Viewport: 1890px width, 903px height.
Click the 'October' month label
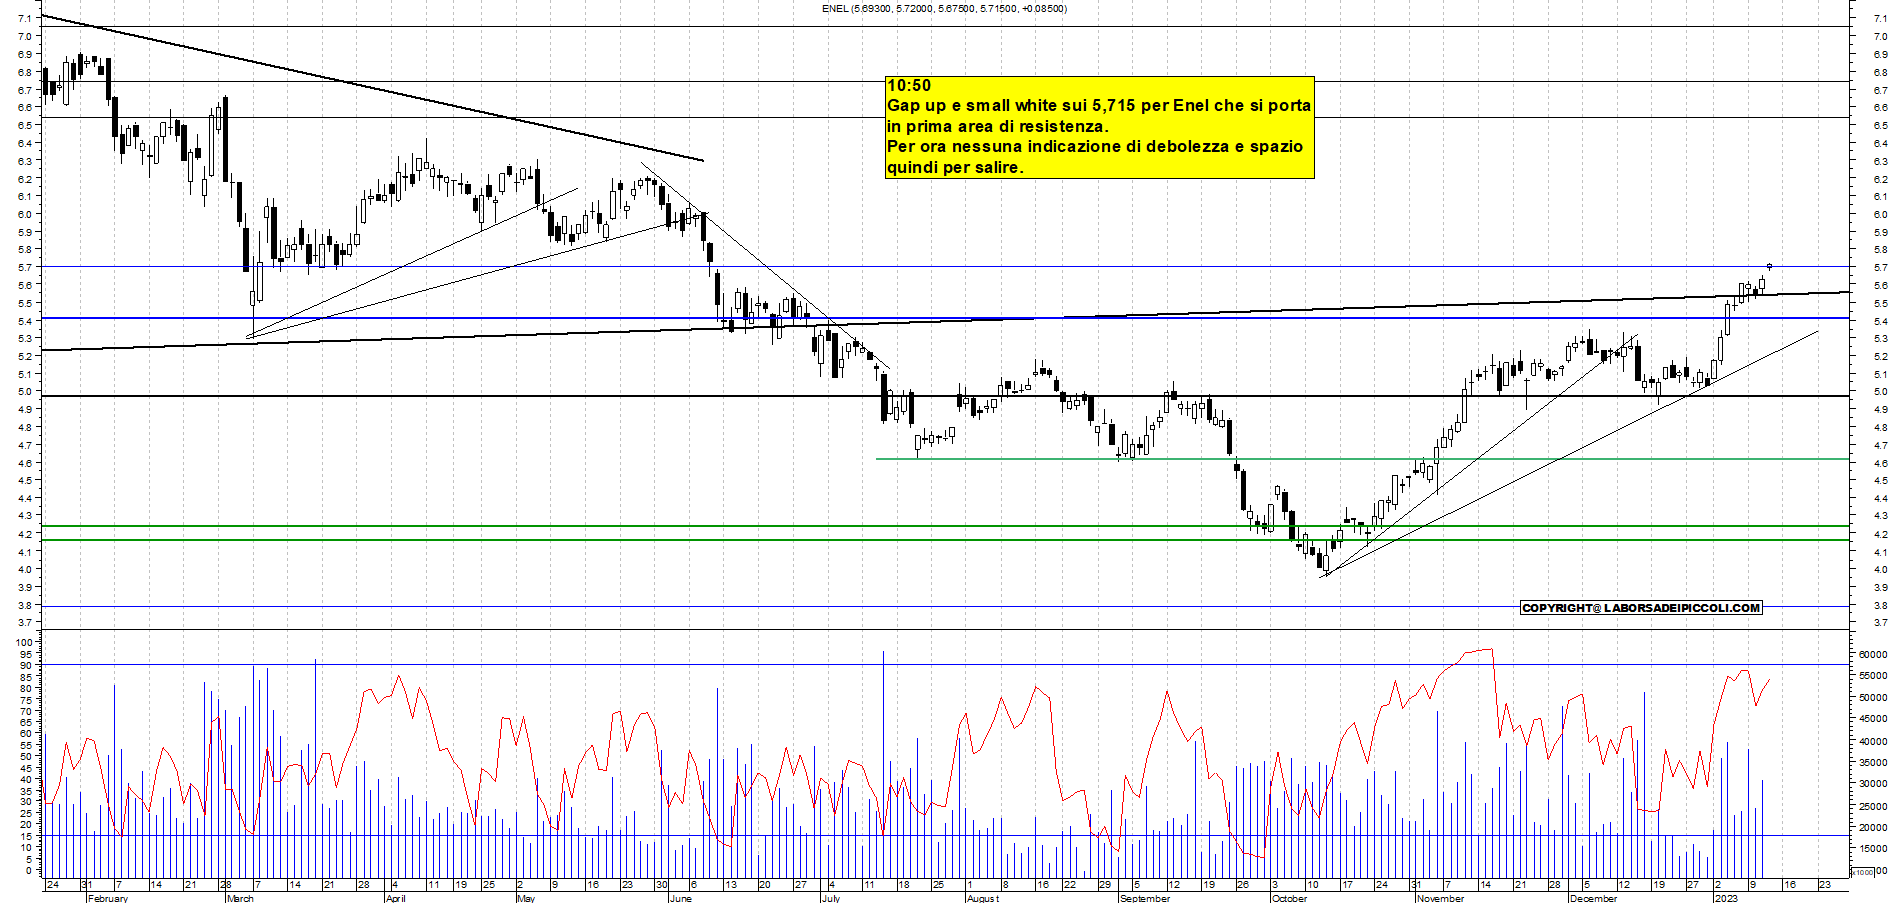click(1289, 898)
